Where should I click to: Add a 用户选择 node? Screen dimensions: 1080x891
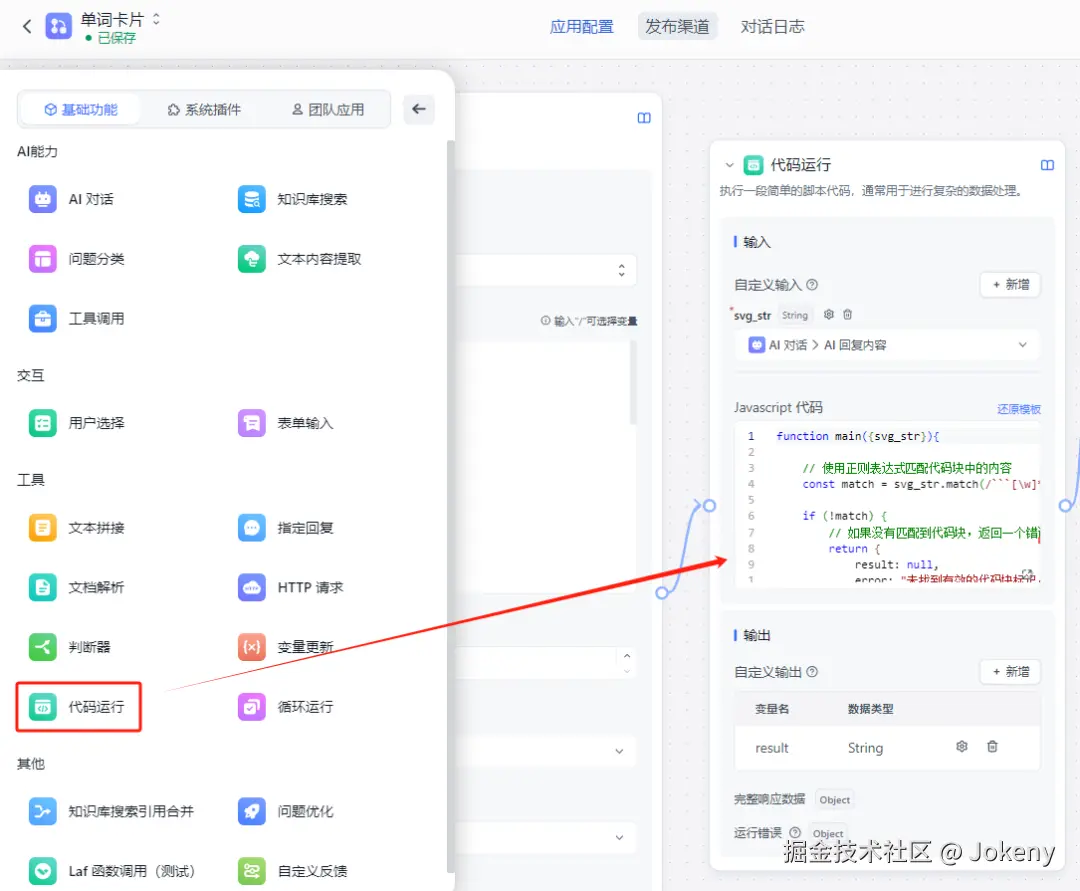point(77,423)
